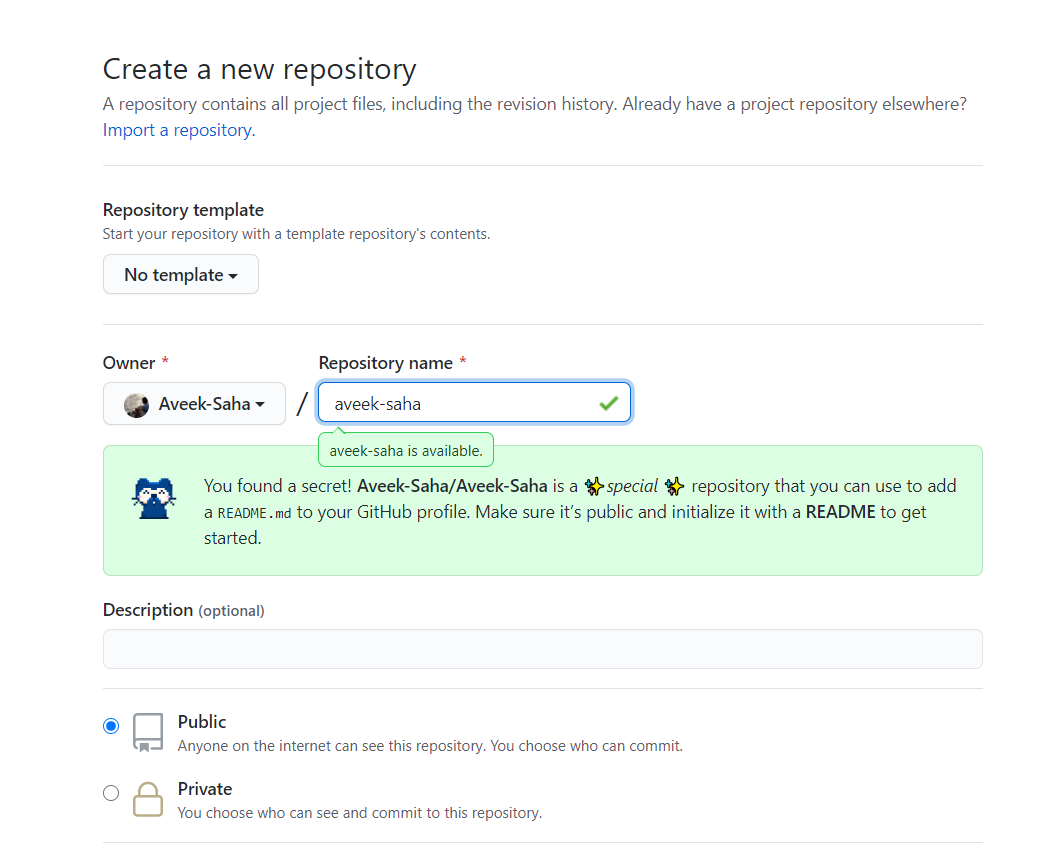Select the Public radio button

(x=111, y=726)
